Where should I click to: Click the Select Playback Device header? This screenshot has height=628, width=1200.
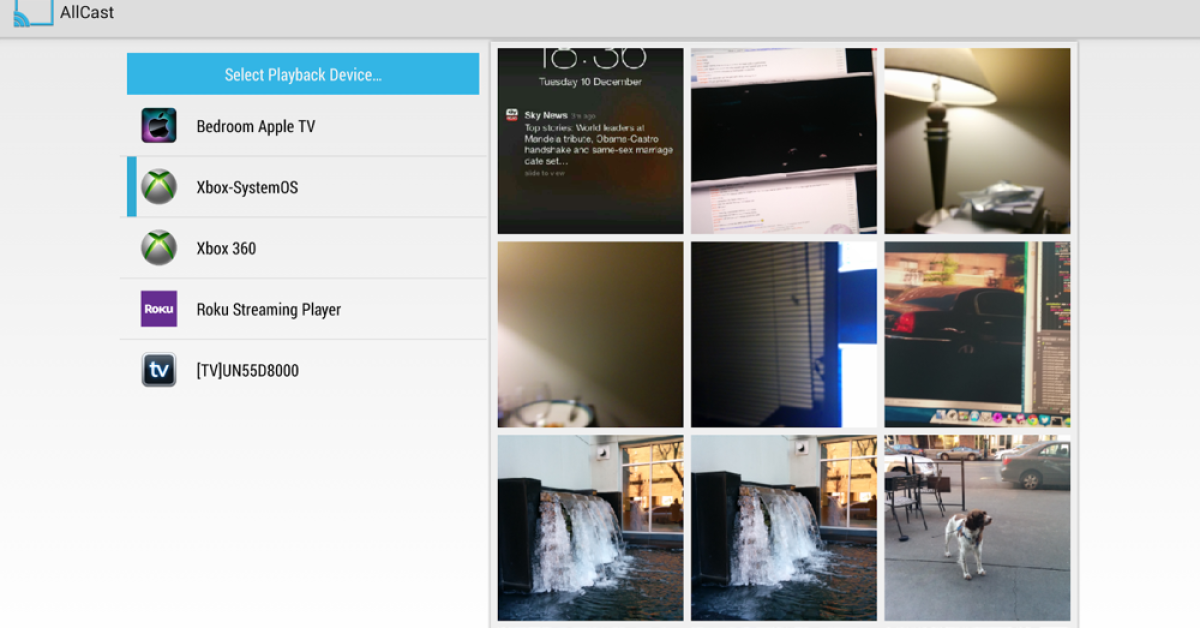(x=303, y=74)
